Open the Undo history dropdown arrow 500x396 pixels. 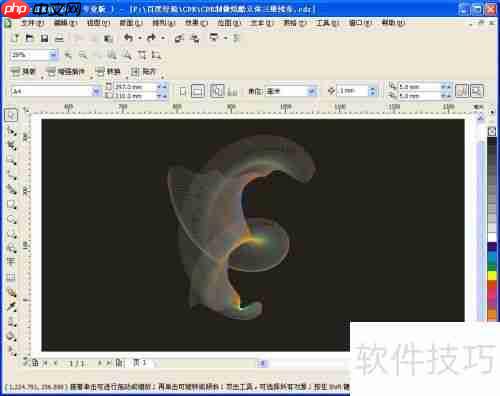pyautogui.click(x=140, y=38)
